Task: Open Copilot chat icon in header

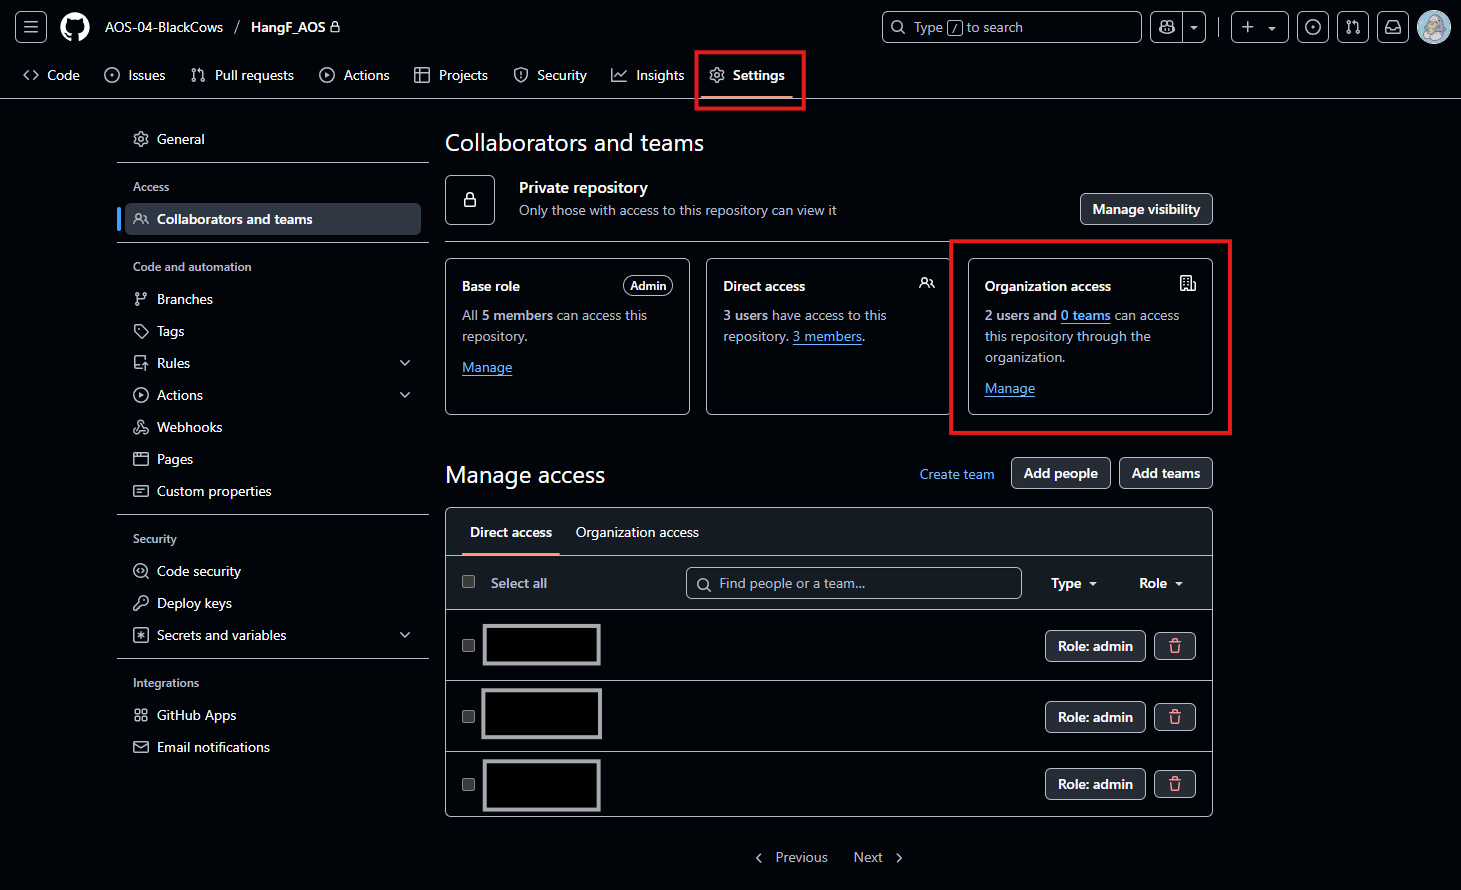Action: [x=1166, y=27]
